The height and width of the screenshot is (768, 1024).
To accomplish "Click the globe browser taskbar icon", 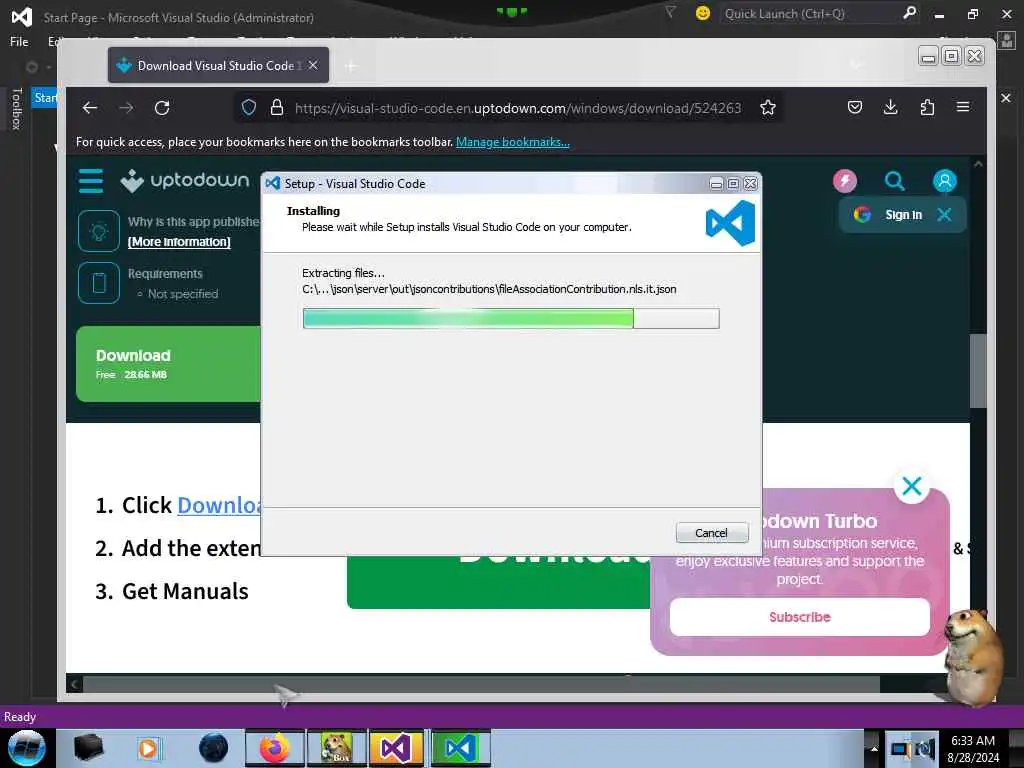I will point(214,748).
